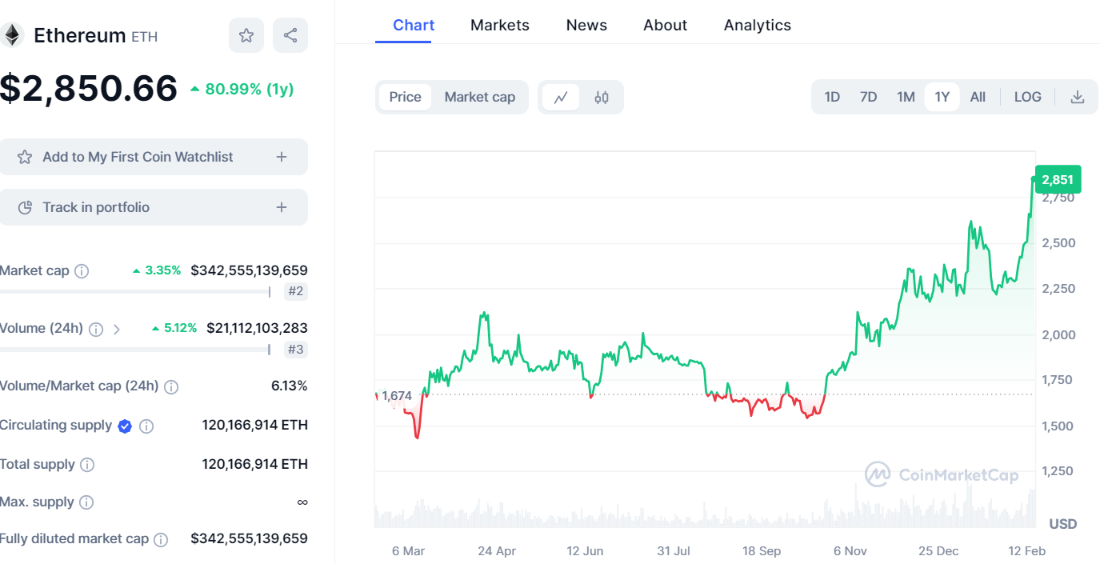1100x564 pixels.
Task: Click the info icon beside Market cap
Action: (82, 271)
